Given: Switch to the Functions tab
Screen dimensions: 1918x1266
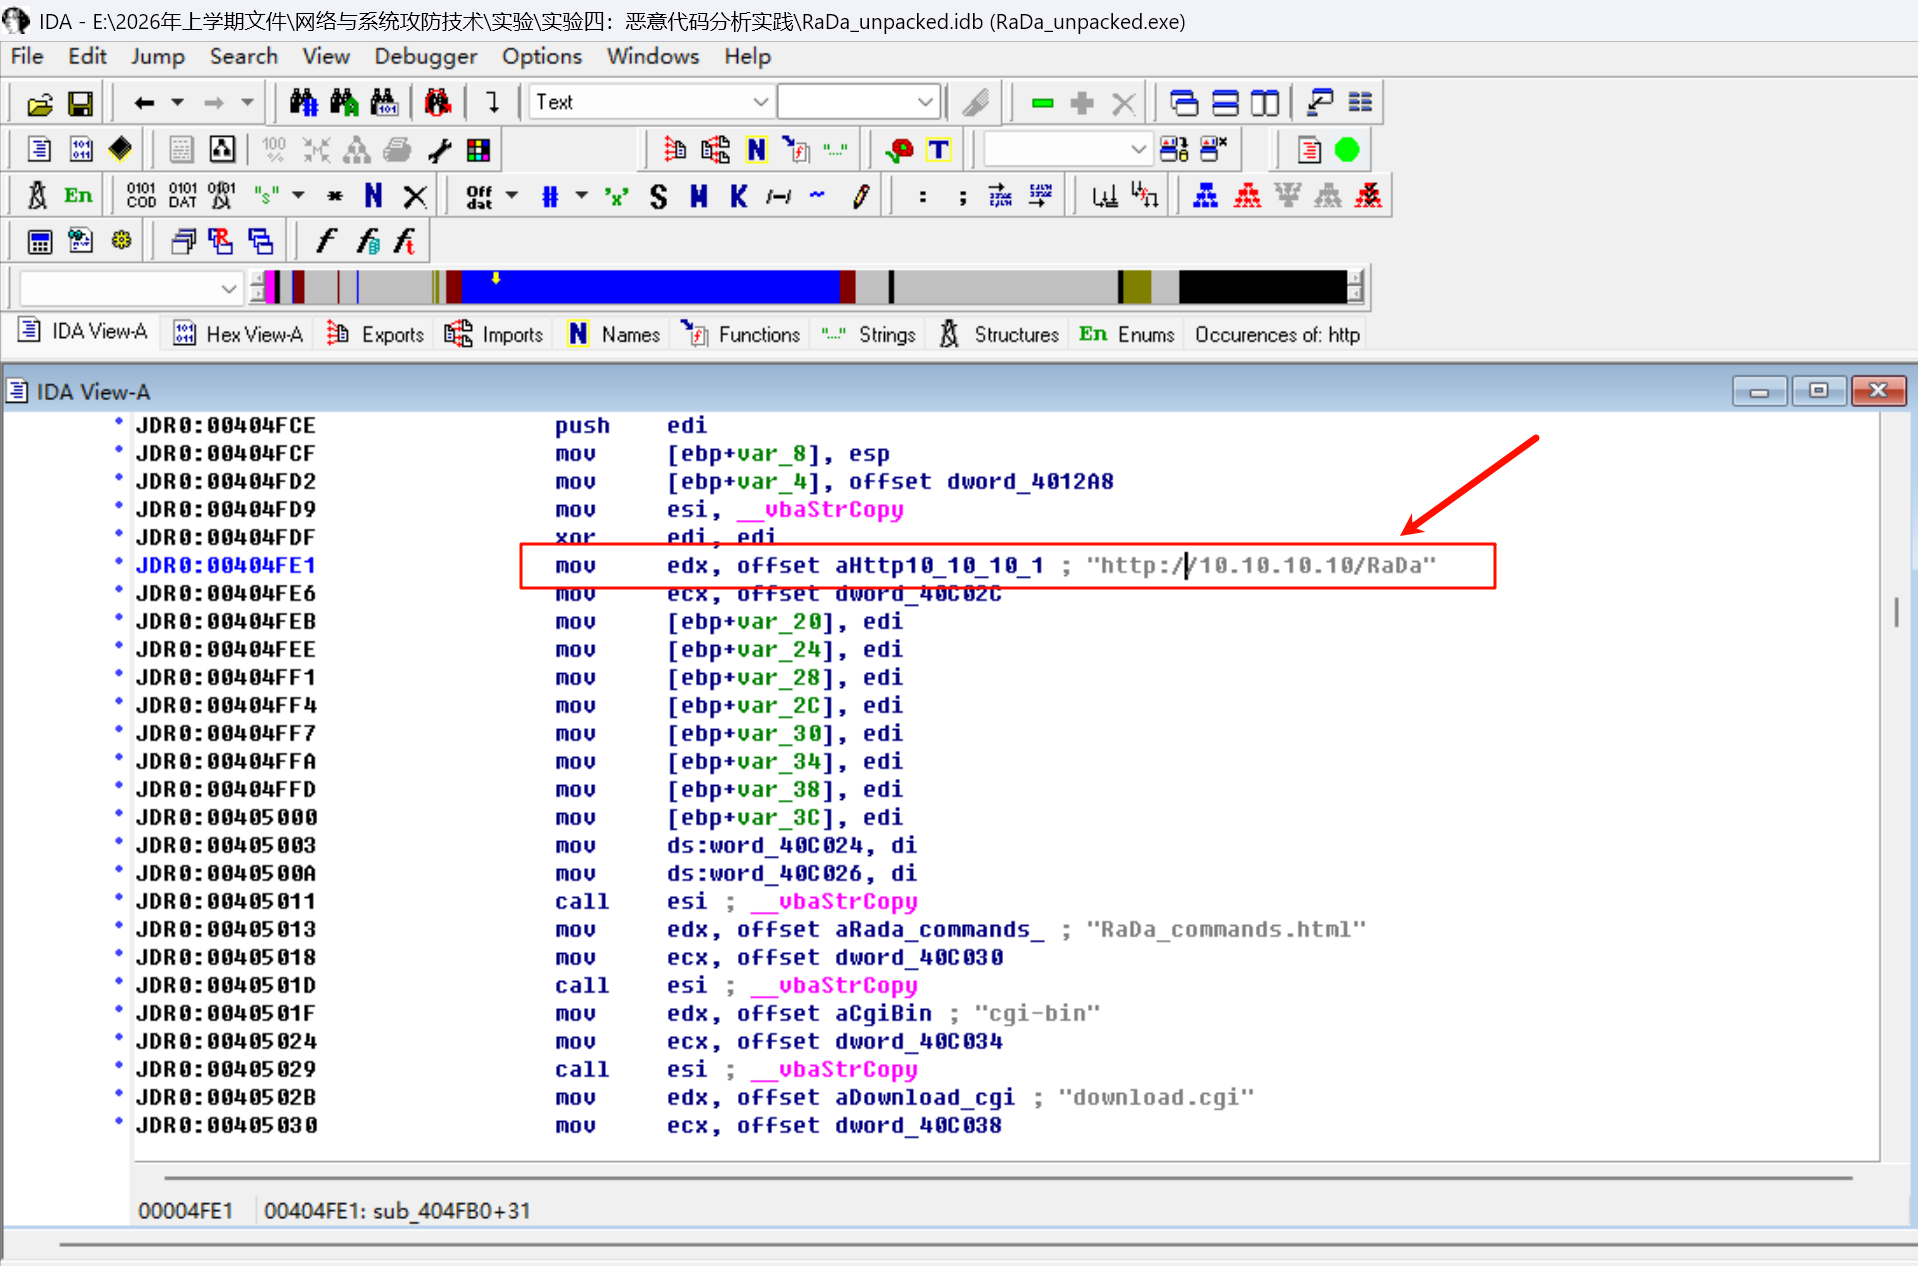Looking at the screenshot, I should [740, 334].
